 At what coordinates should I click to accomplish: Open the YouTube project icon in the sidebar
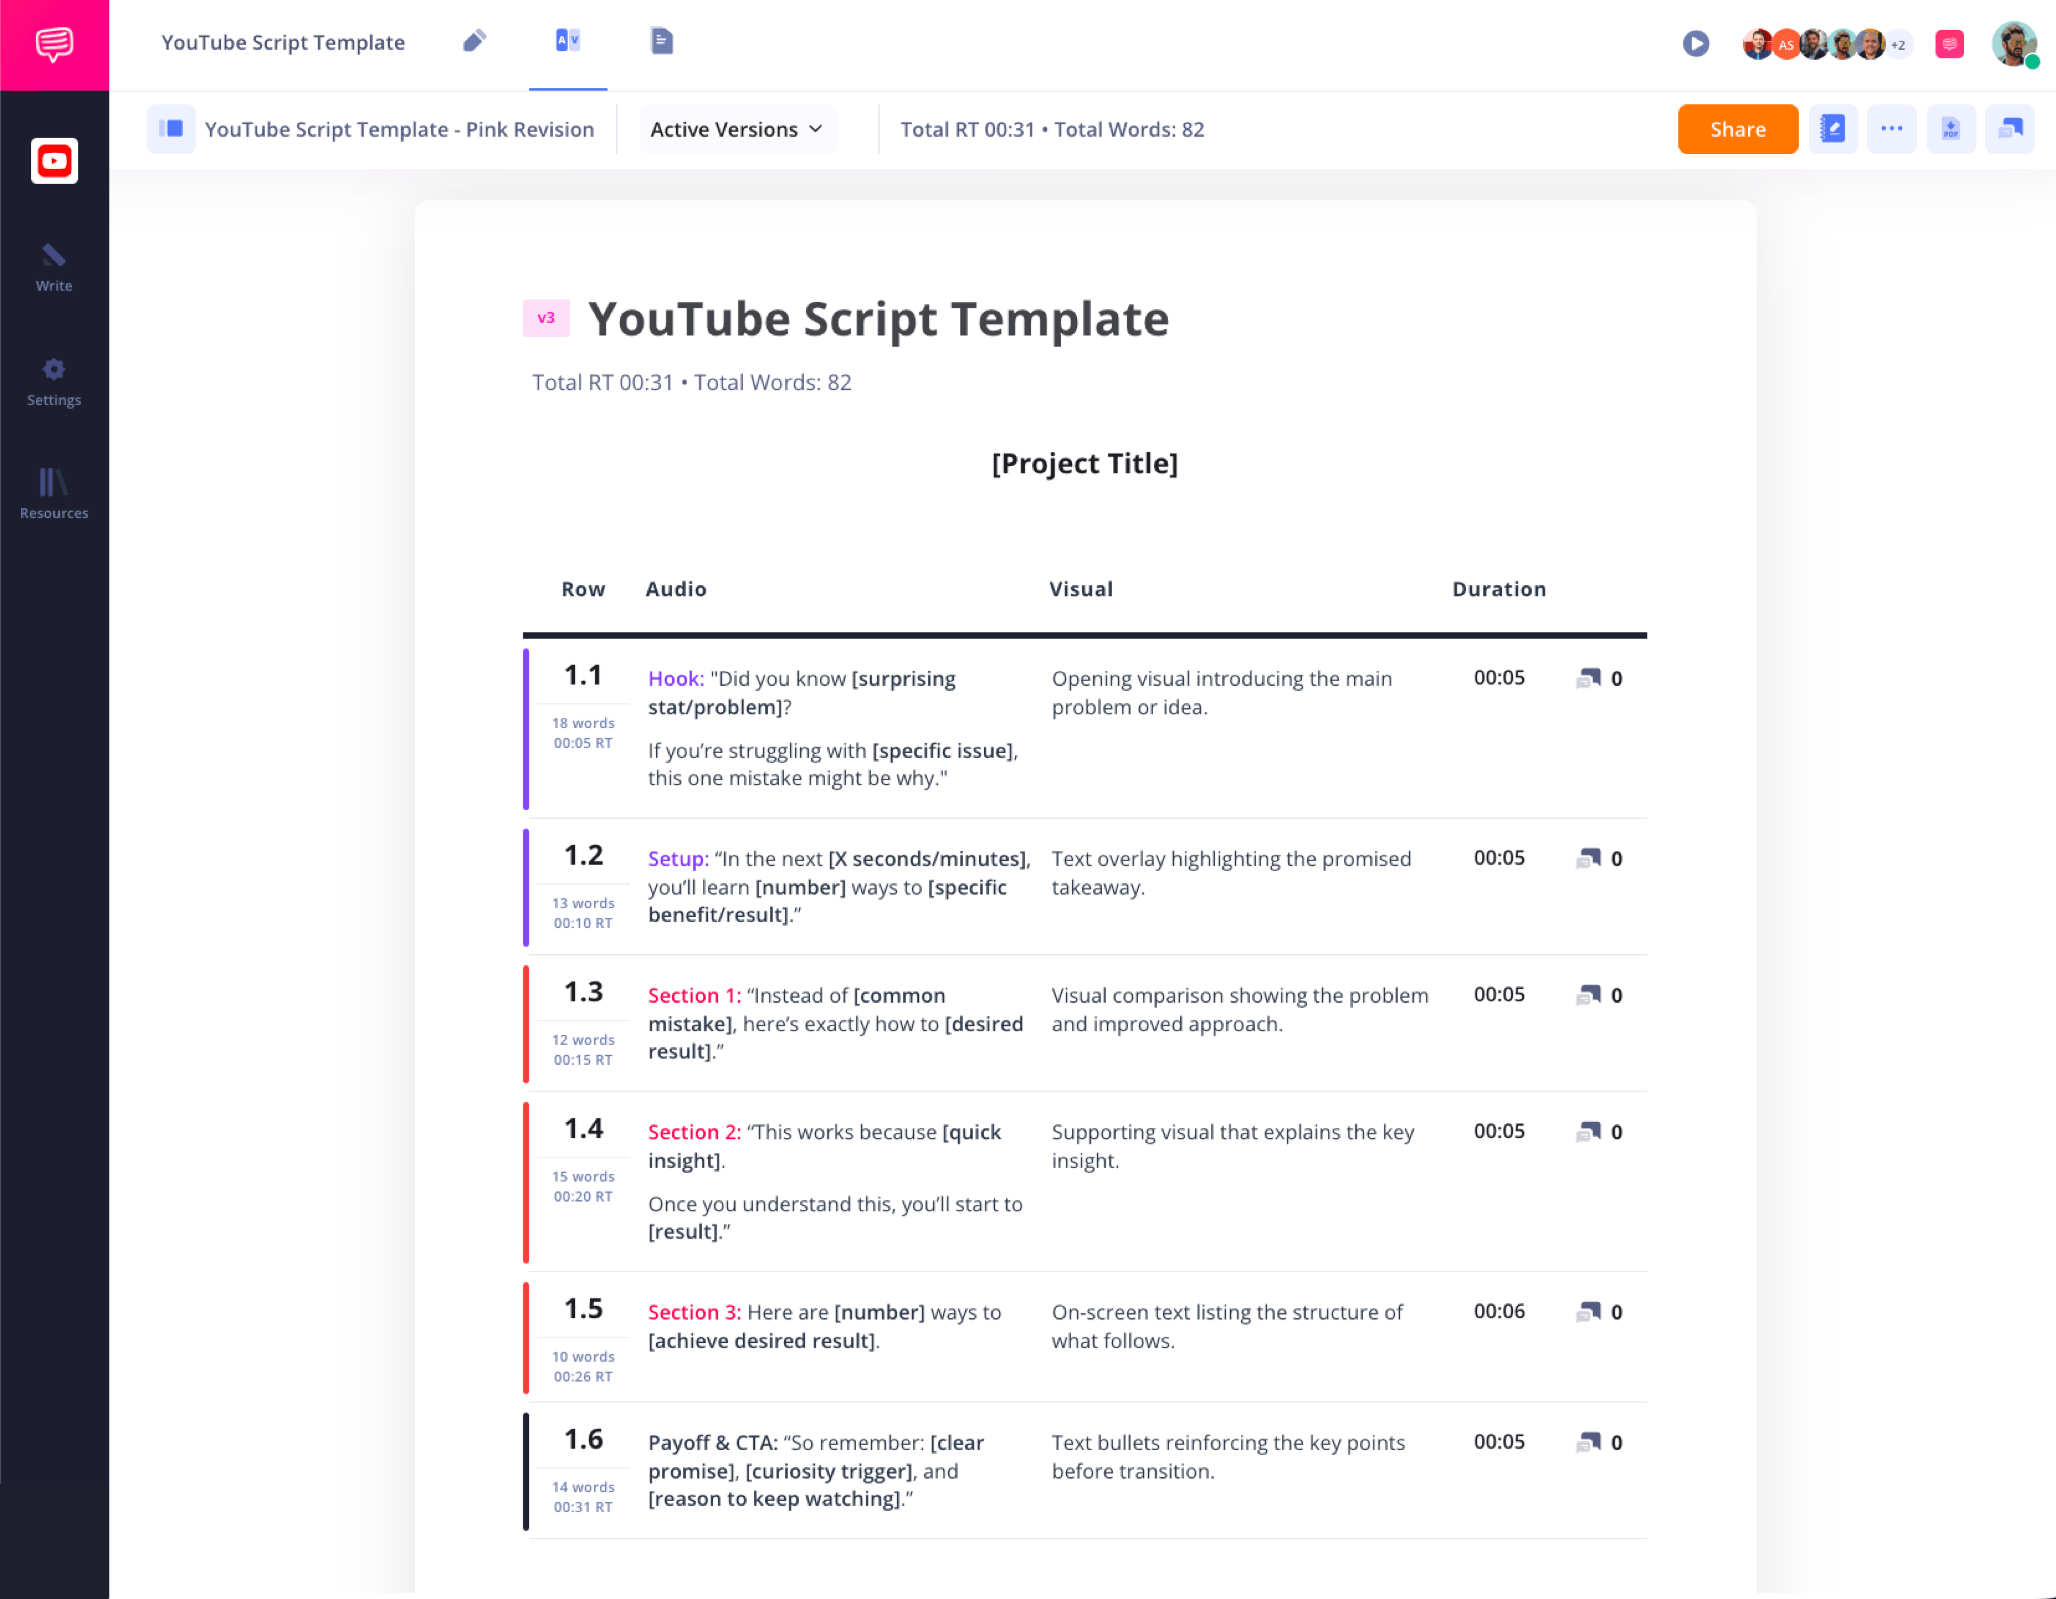click(x=54, y=161)
